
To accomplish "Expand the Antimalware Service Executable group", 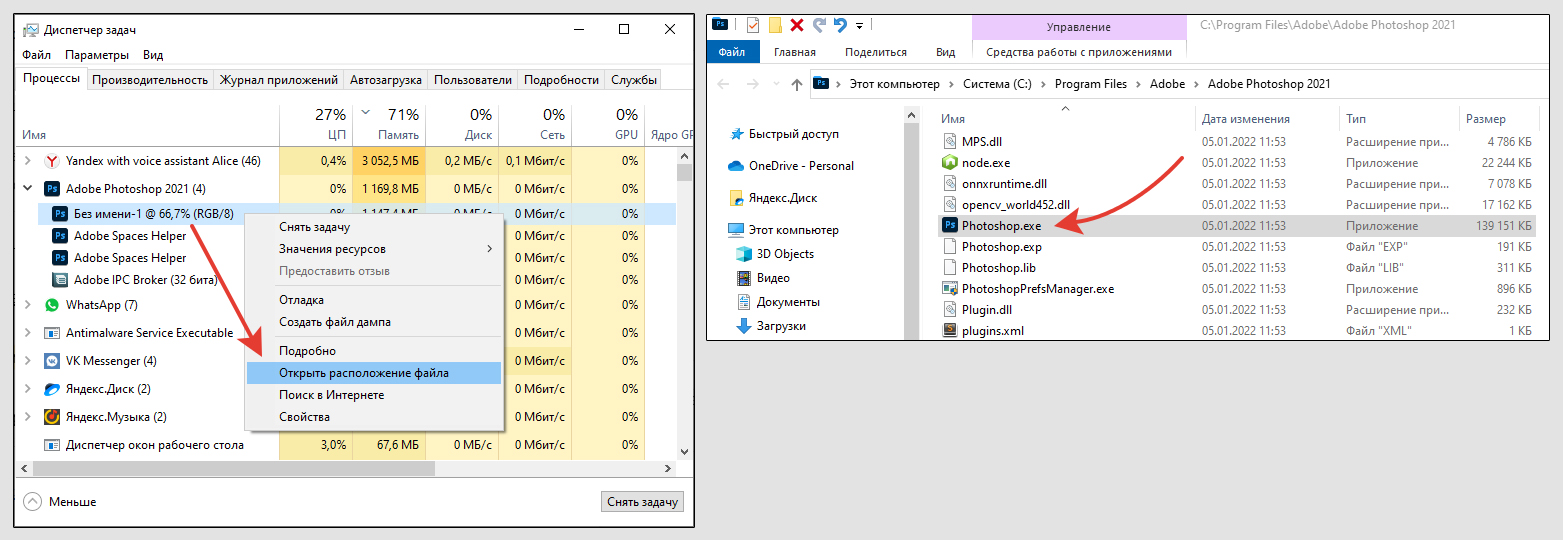I will [x=27, y=333].
